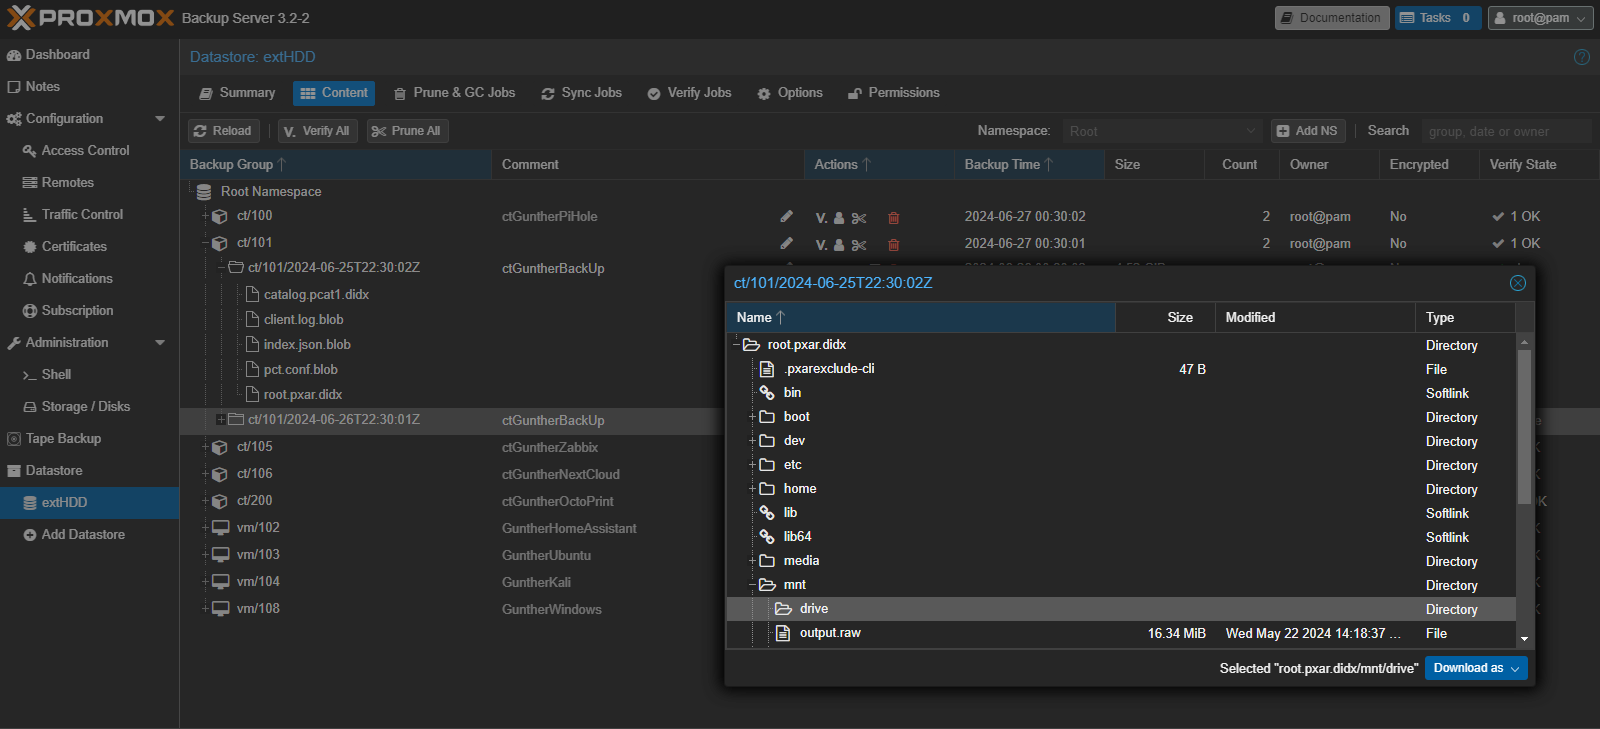The image size is (1600, 729).
Task: Click the prune scissors icon for ct/101
Action: [859, 244]
